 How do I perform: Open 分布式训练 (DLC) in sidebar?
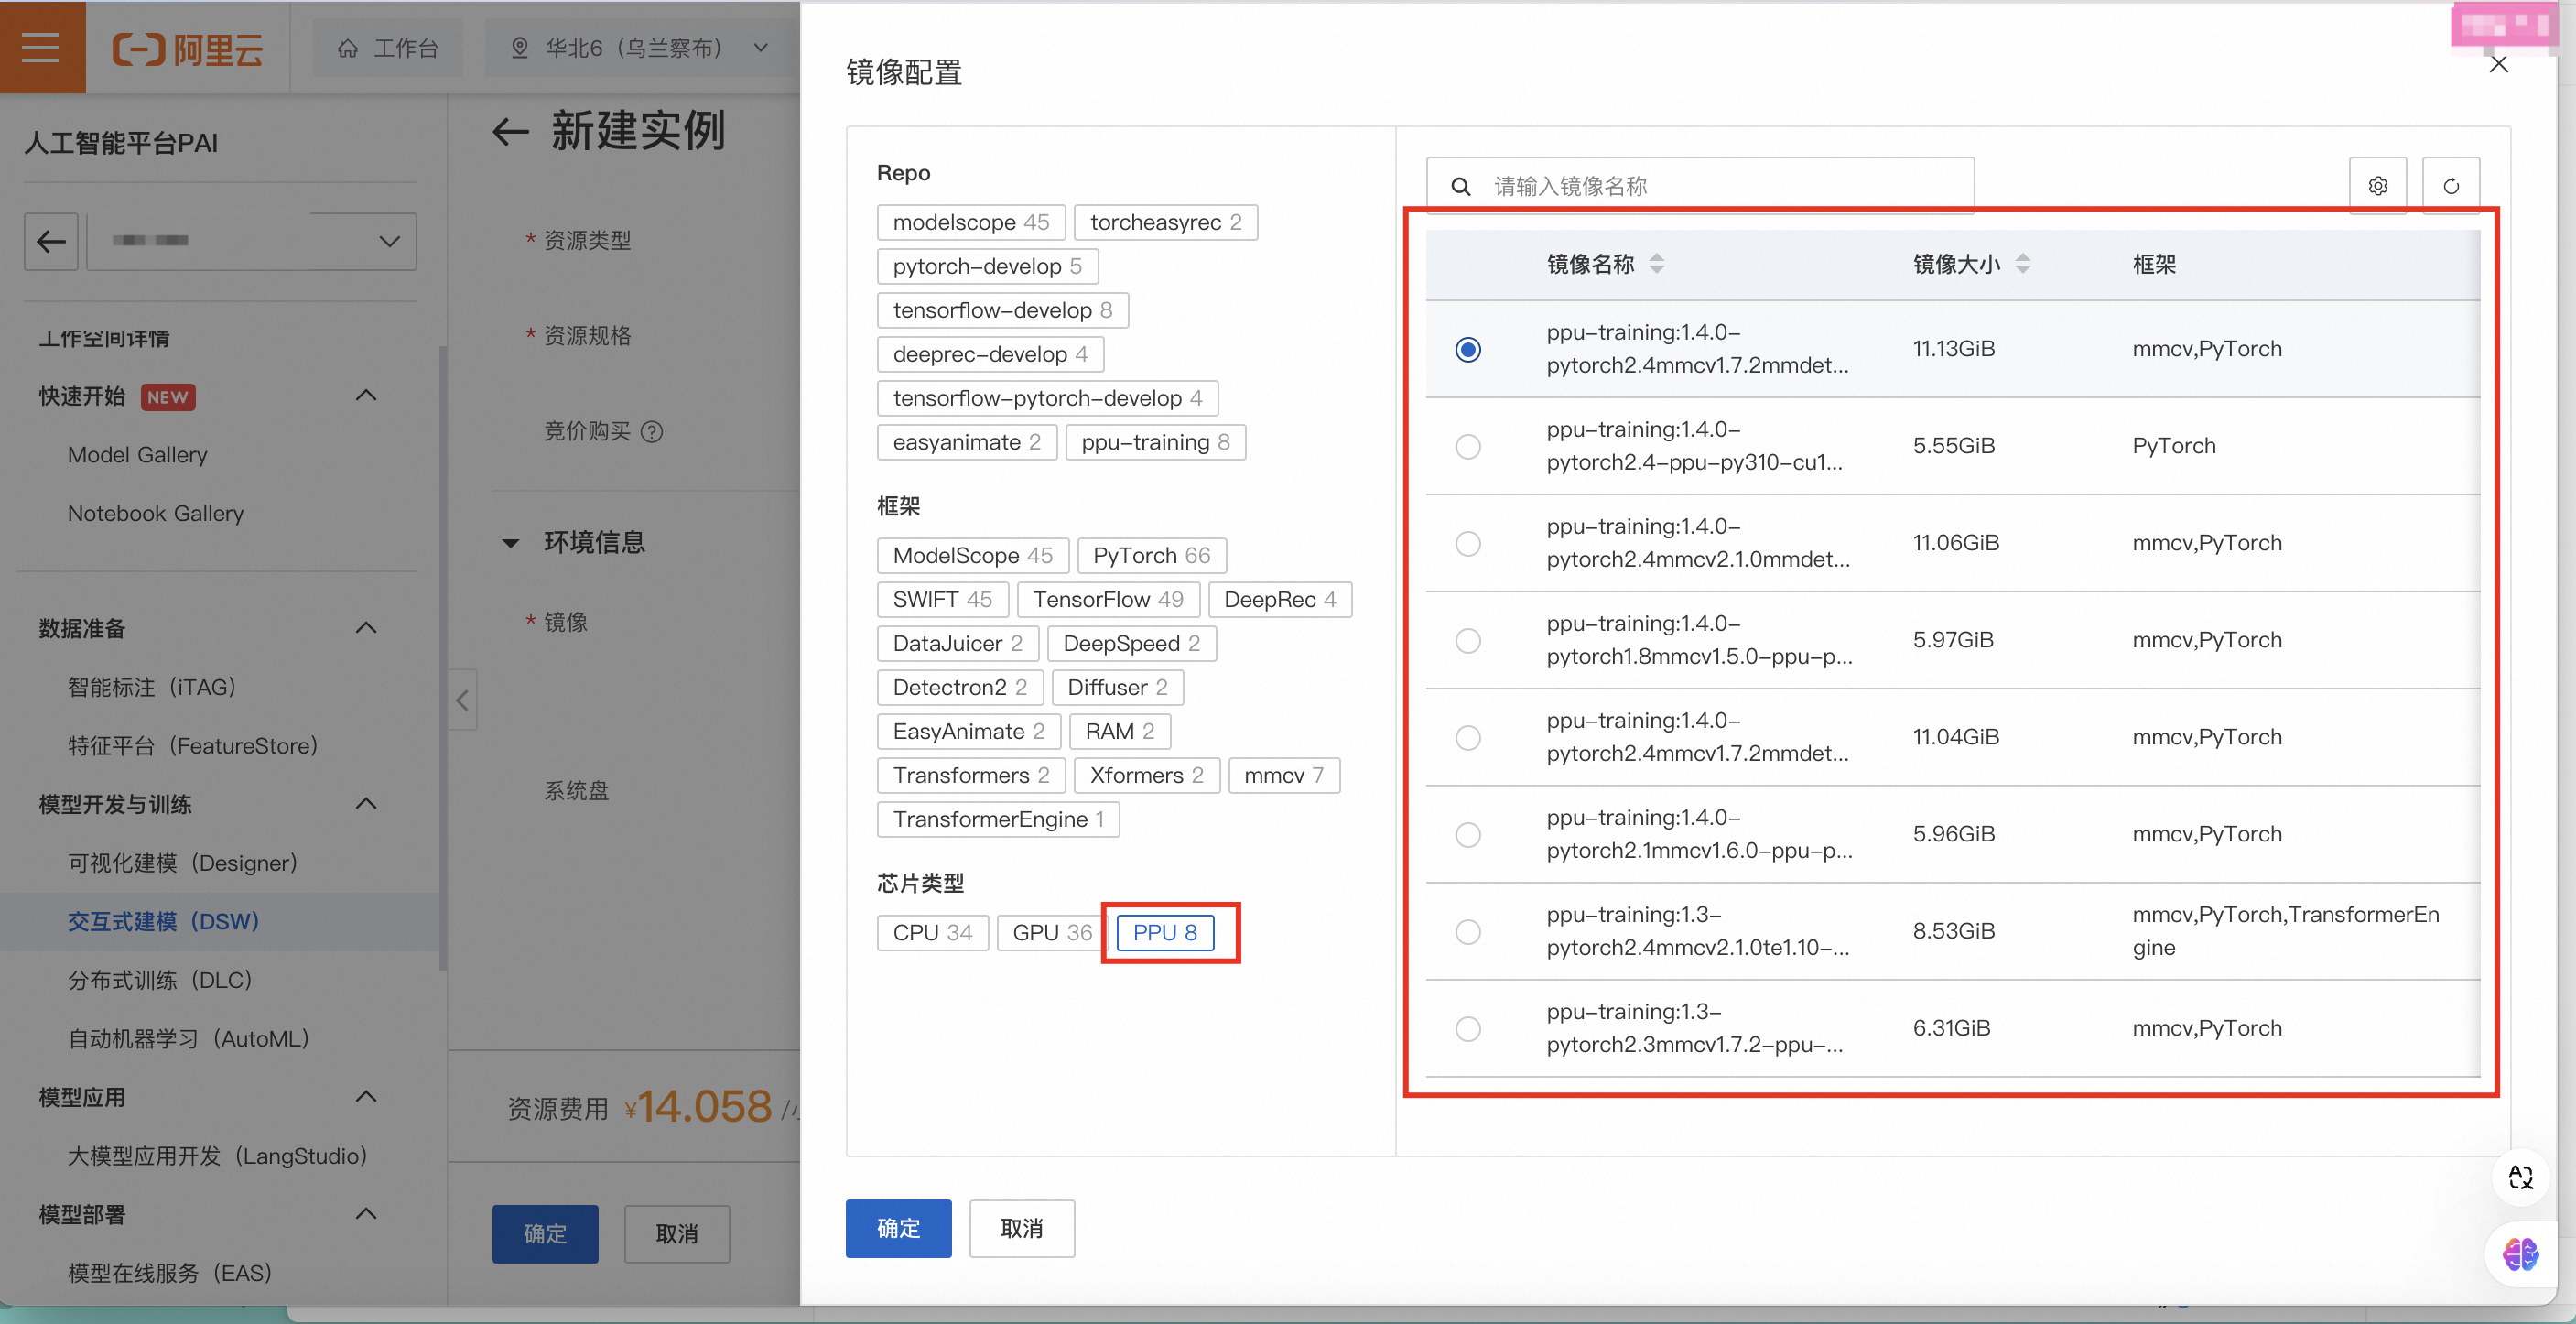click(x=160, y=980)
